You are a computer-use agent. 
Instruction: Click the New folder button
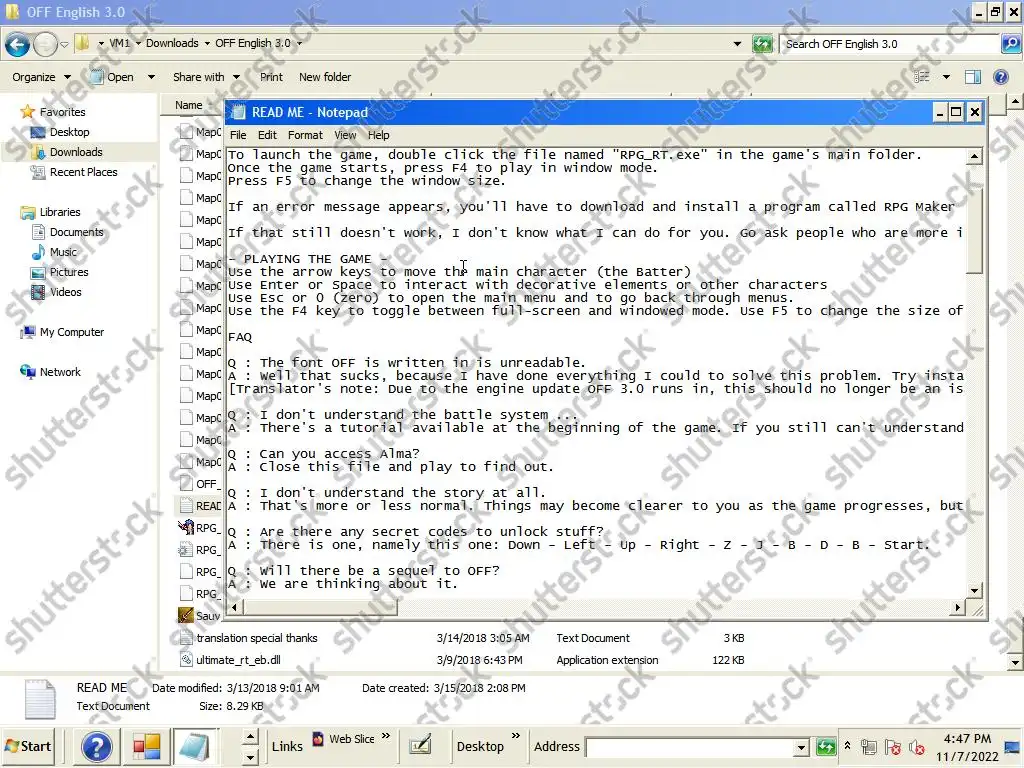(325, 77)
